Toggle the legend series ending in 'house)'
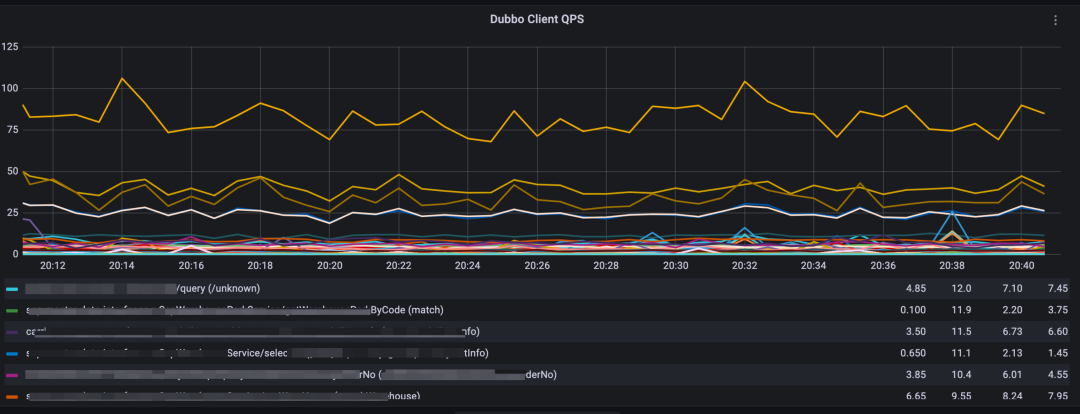 tap(222, 396)
